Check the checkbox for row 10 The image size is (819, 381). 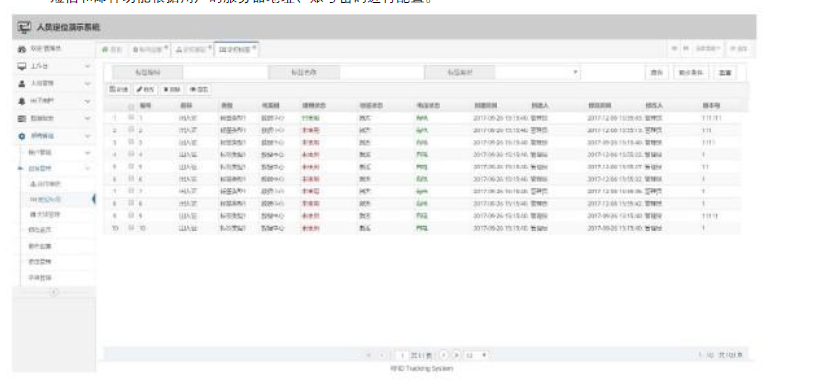[131, 228]
